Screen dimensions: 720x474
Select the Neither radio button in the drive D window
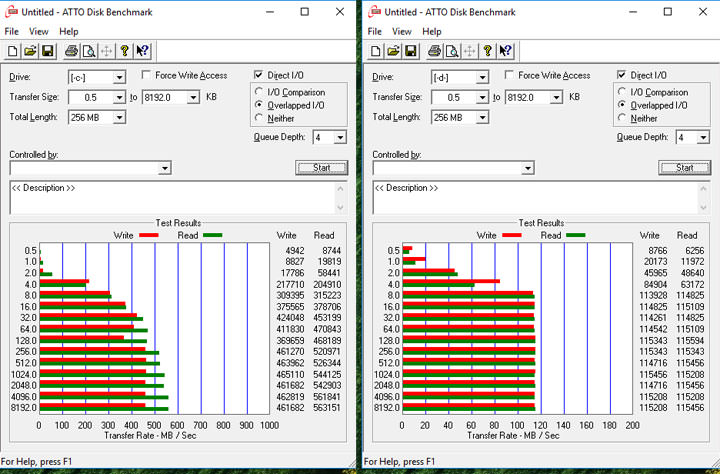point(622,118)
